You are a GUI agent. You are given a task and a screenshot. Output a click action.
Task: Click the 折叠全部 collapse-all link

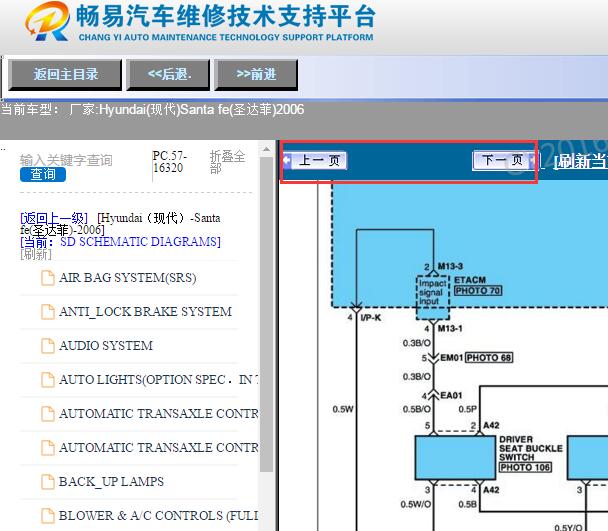227,162
